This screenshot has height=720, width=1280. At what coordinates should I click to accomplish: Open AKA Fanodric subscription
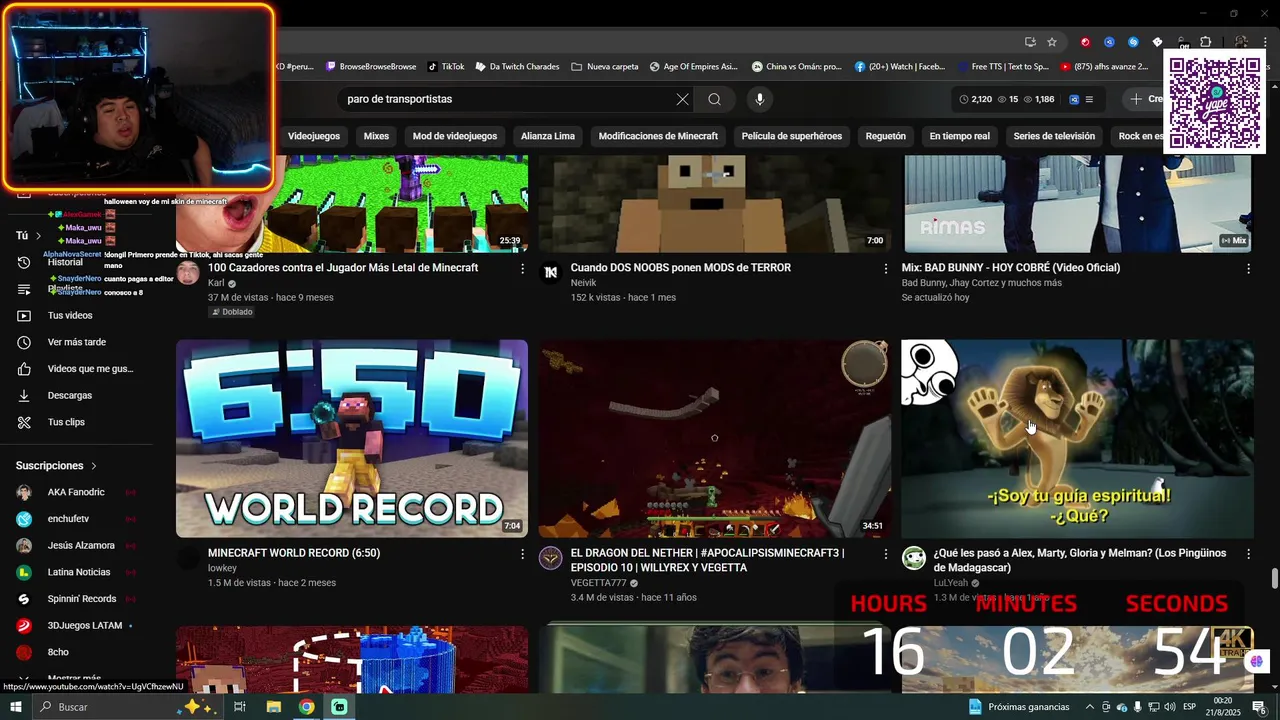tap(76, 492)
